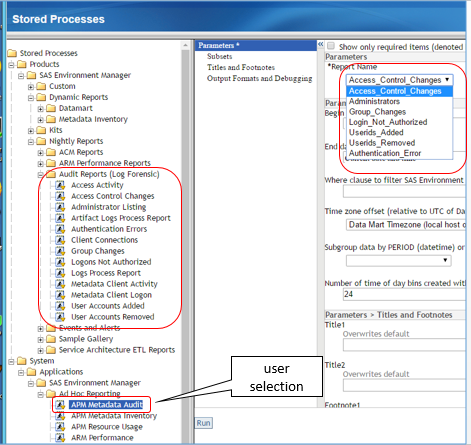Open the Titles and Footnotes section

click(x=241, y=67)
